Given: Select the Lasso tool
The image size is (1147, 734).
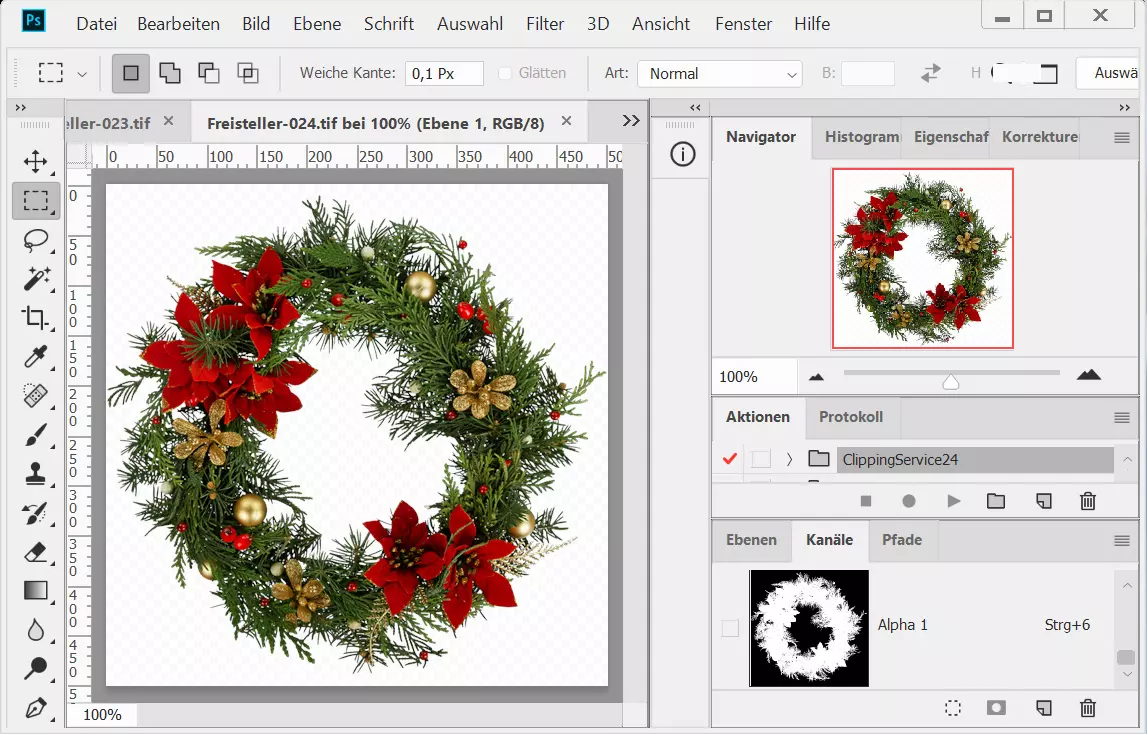Looking at the screenshot, I should click(x=36, y=240).
